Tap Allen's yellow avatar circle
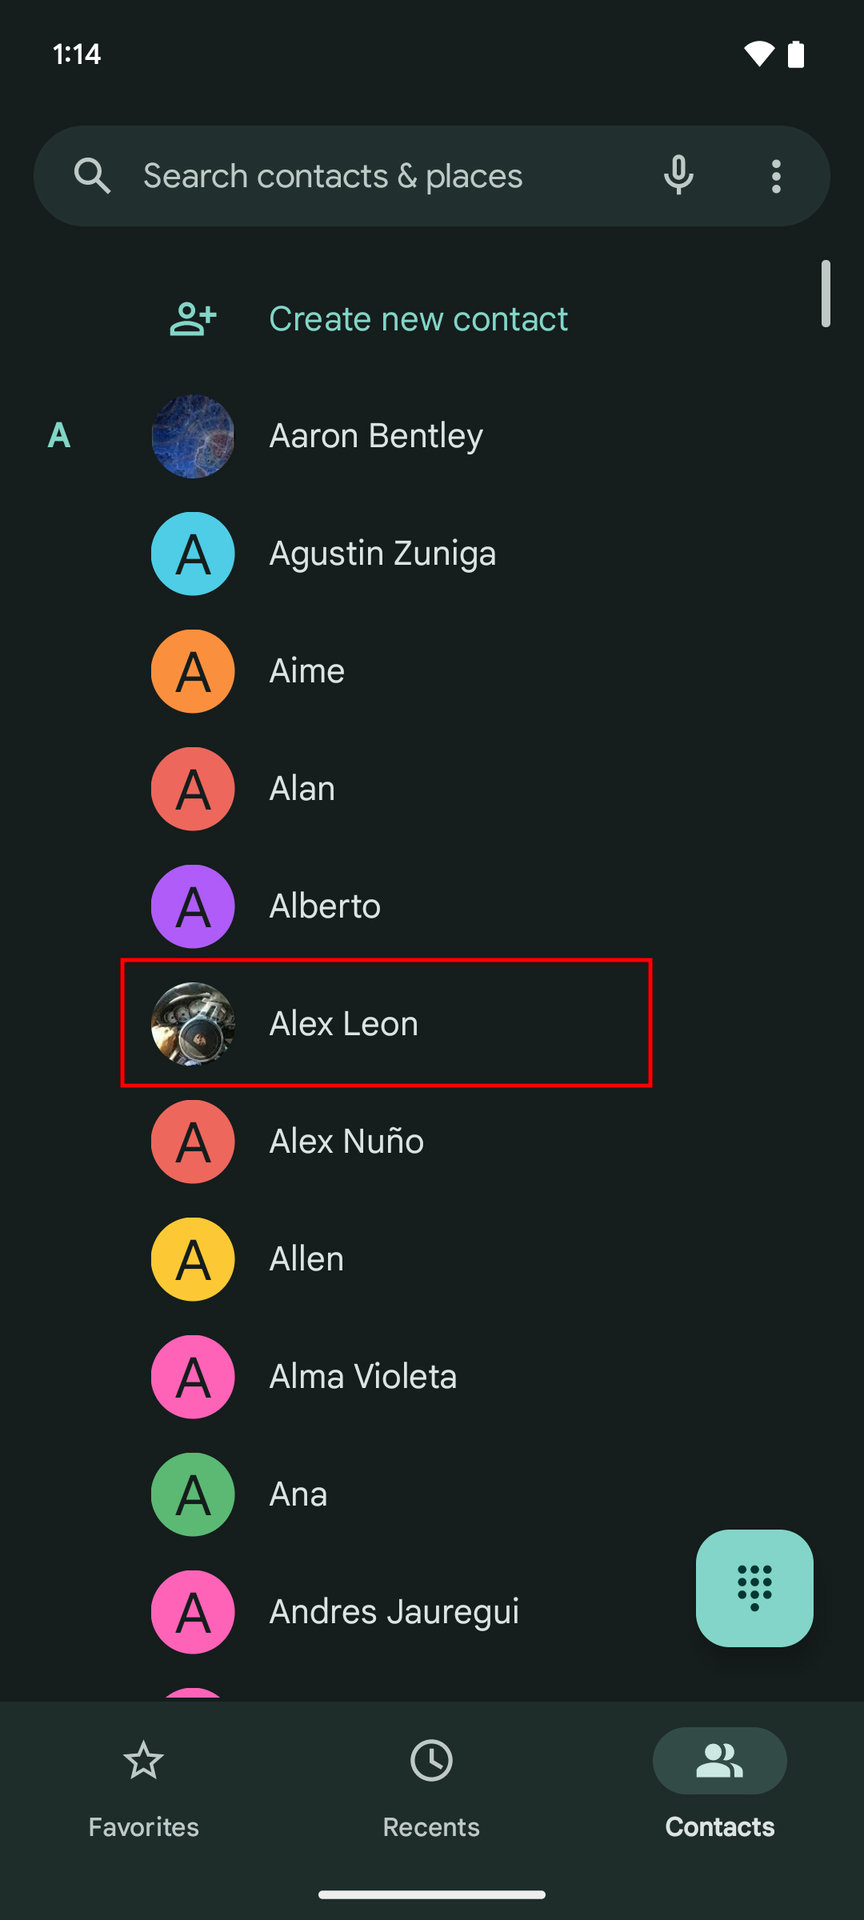864x1920 pixels. (x=193, y=1259)
